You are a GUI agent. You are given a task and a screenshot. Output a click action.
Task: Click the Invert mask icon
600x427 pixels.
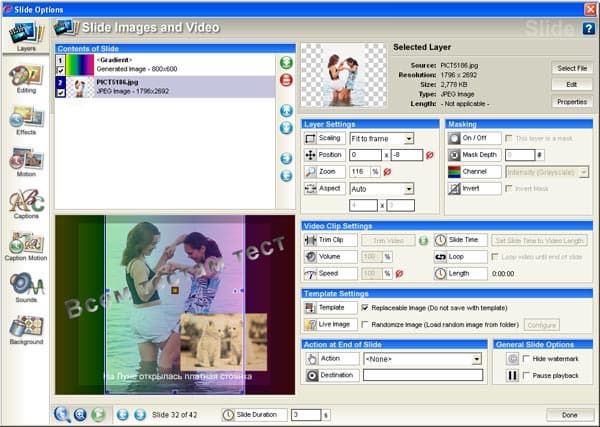[x=454, y=189]
